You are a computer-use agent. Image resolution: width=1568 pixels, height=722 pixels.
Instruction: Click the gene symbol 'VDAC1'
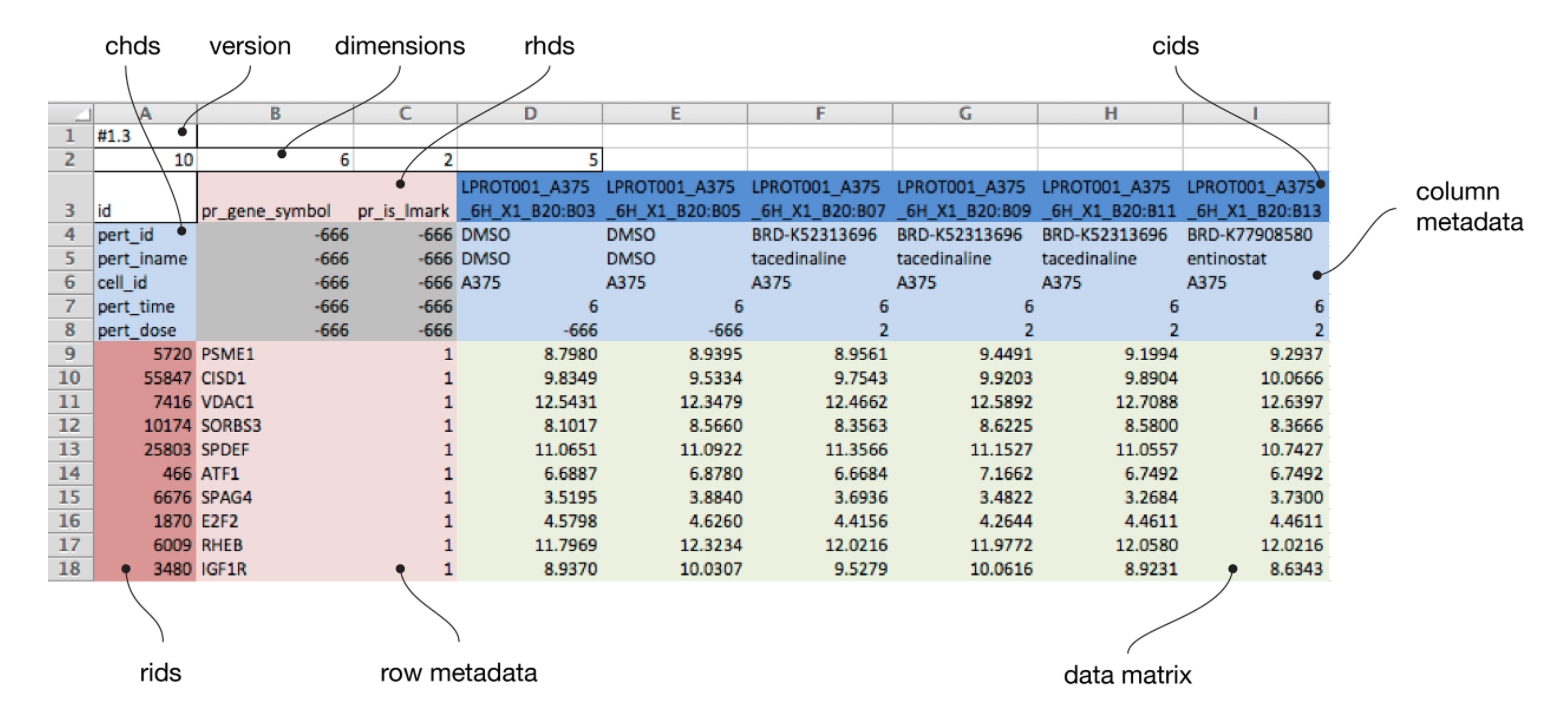(x=275, y=400)
